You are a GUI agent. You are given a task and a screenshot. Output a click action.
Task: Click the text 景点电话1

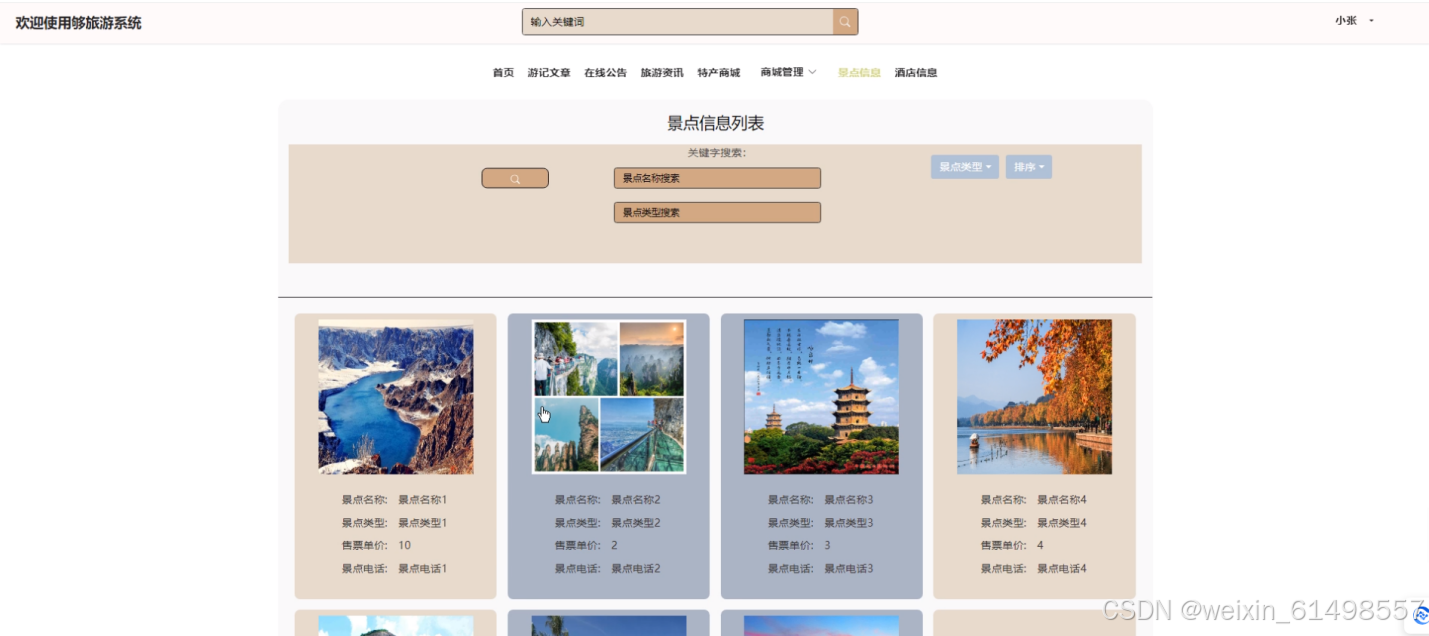click(x=423, y=569)
